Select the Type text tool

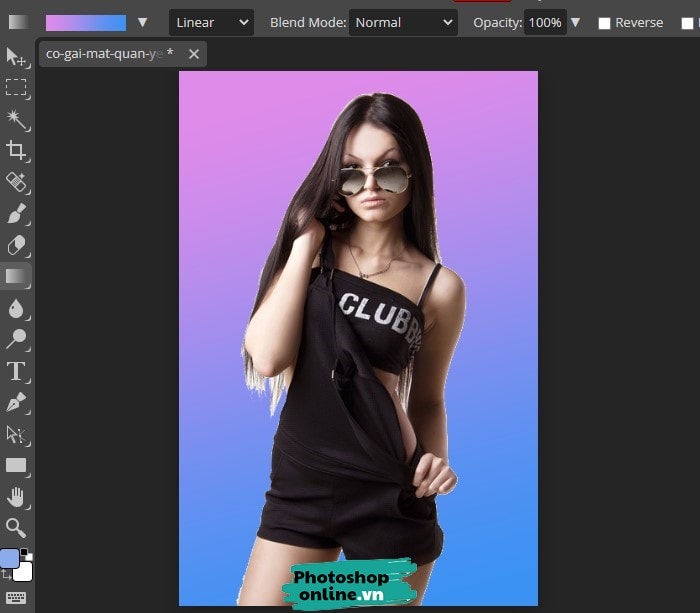(16, 372)
